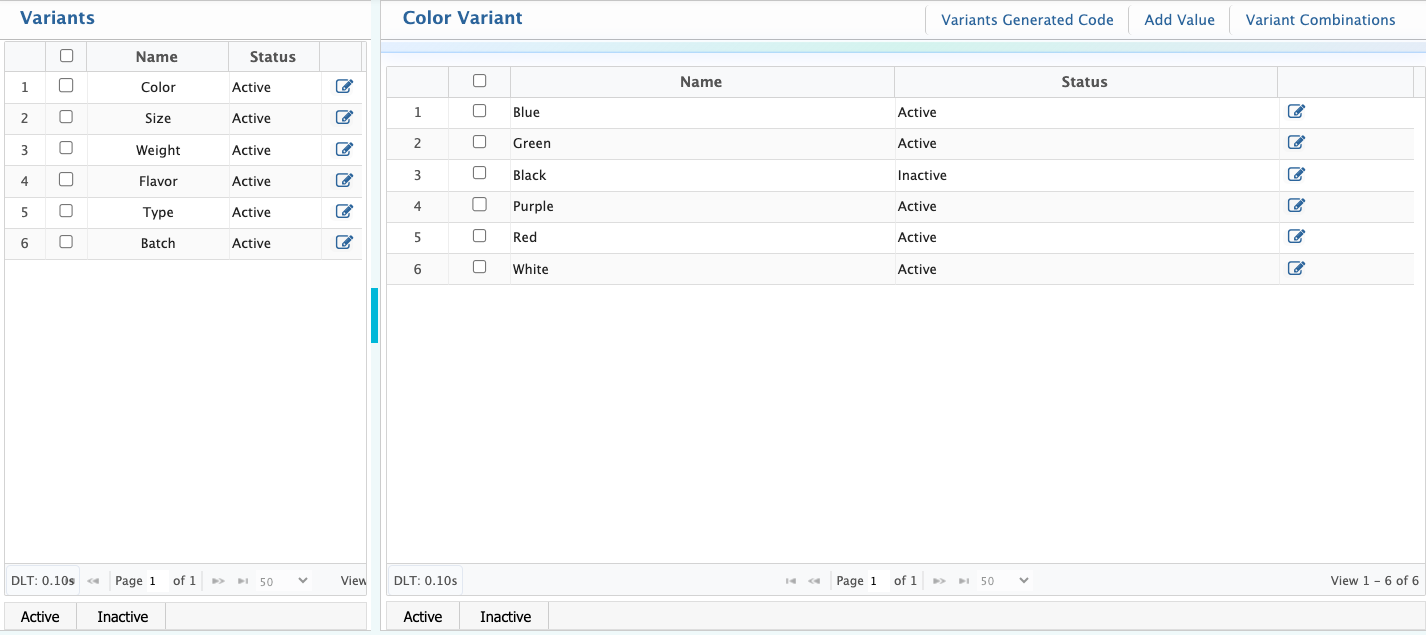Click page number field in Color Variant pager
The image size is (1426, 635).
[878, 581]
